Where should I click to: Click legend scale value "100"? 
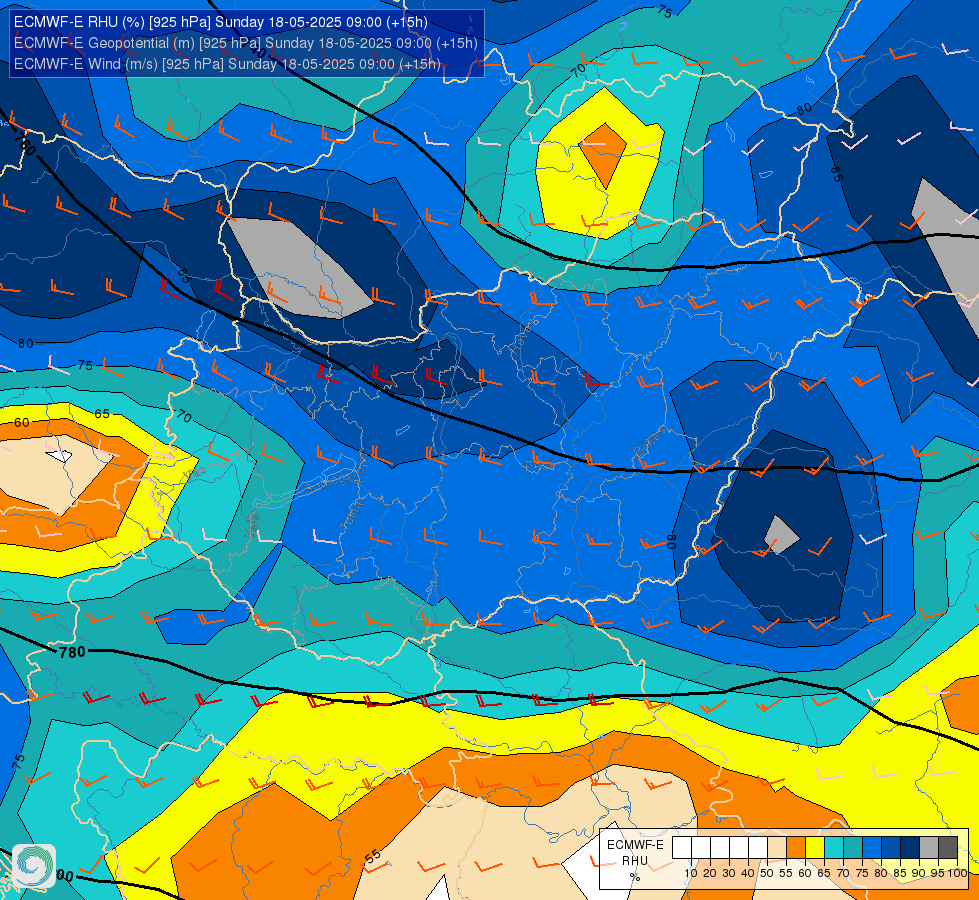(958, 873)
